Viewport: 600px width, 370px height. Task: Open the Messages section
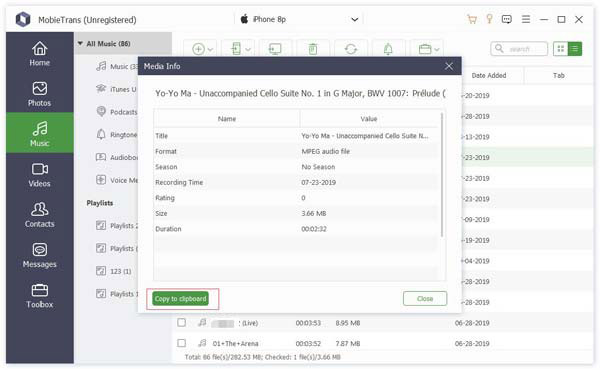tap(39, 255)
